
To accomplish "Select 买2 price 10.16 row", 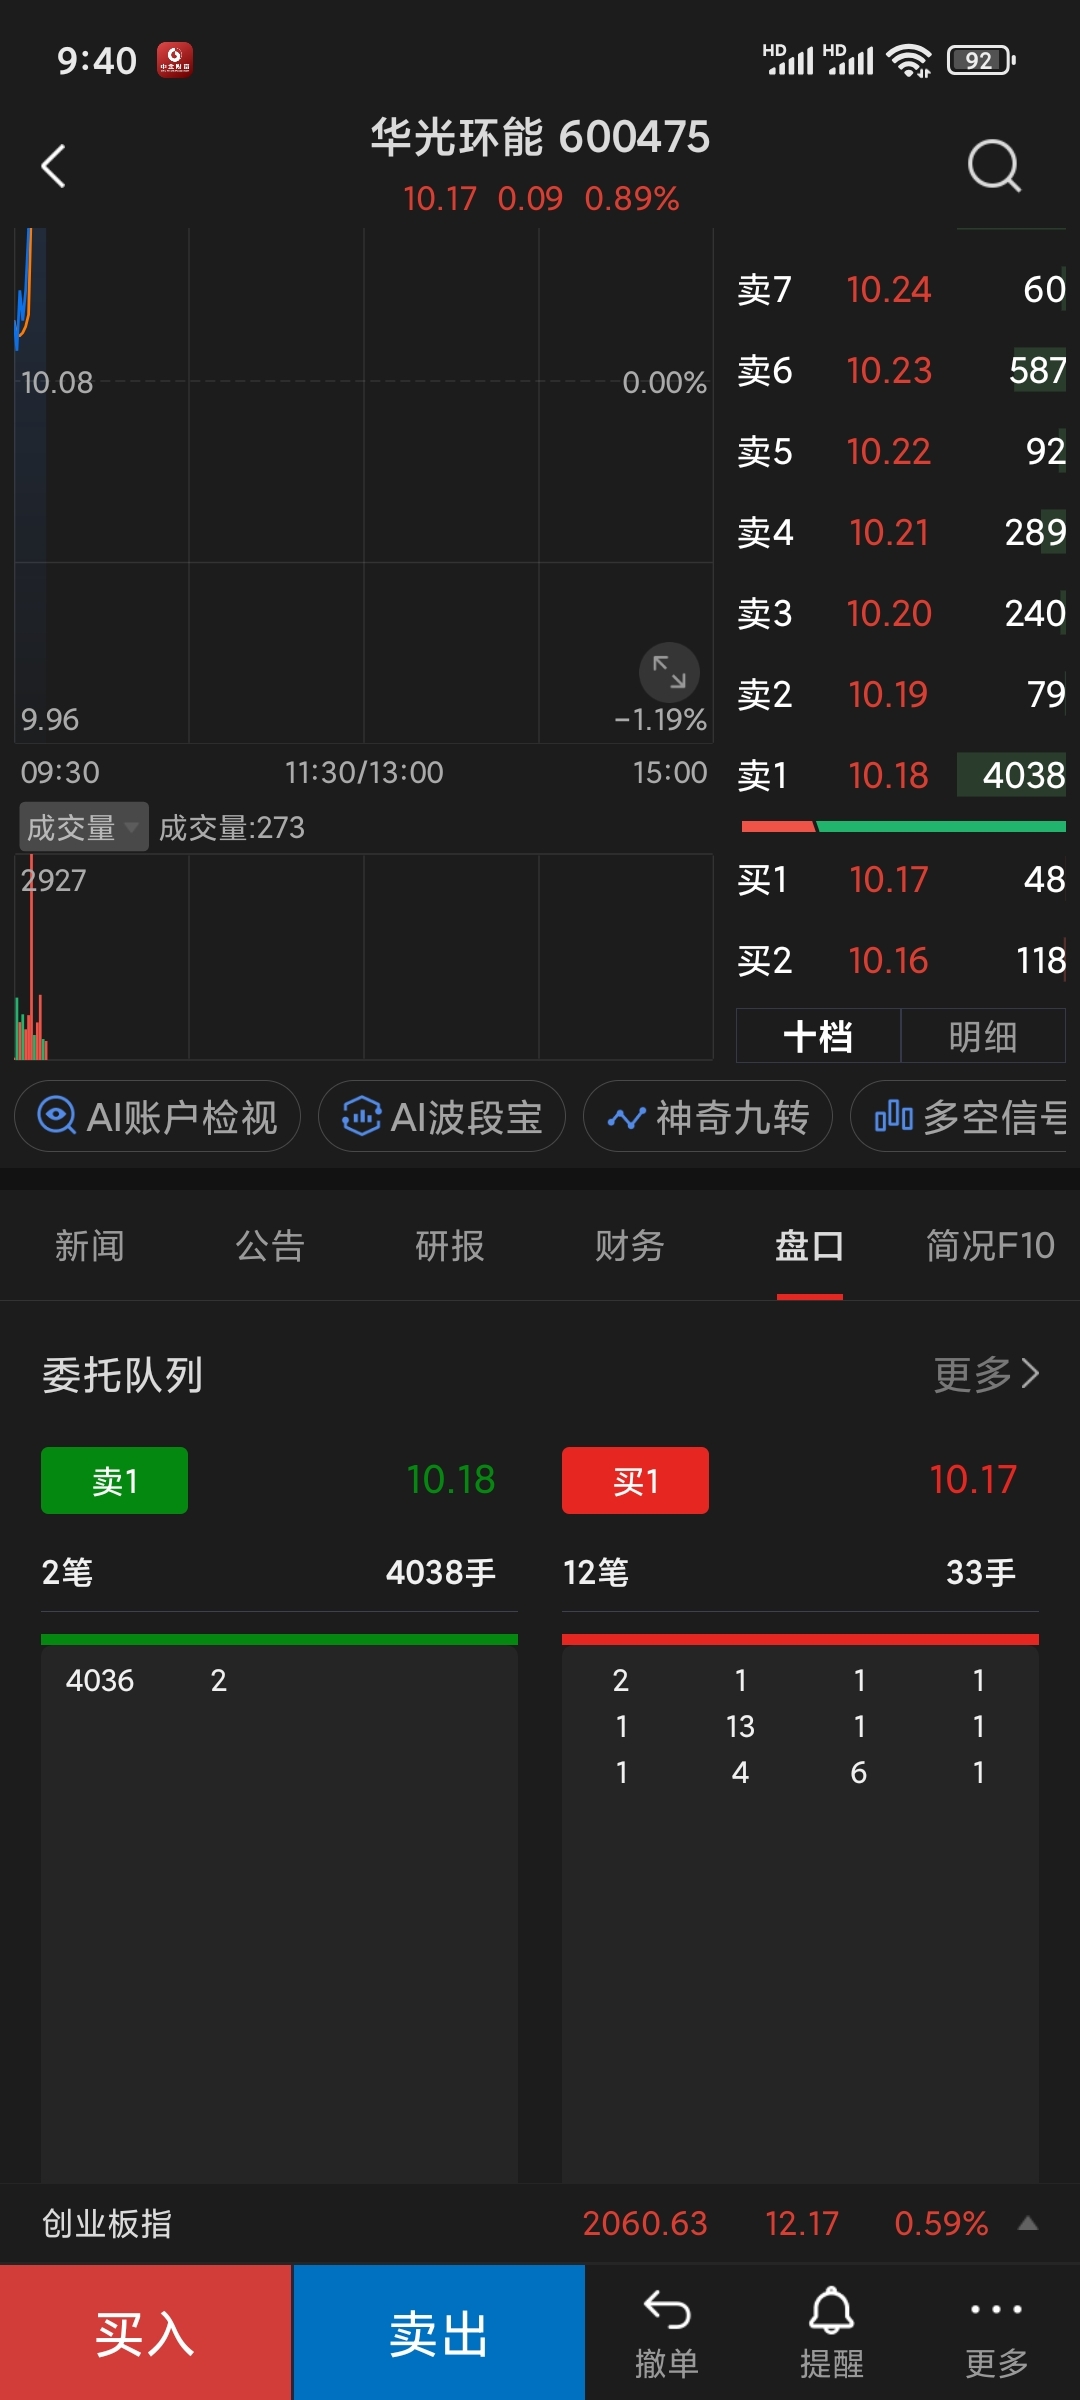I will (901, 960).
